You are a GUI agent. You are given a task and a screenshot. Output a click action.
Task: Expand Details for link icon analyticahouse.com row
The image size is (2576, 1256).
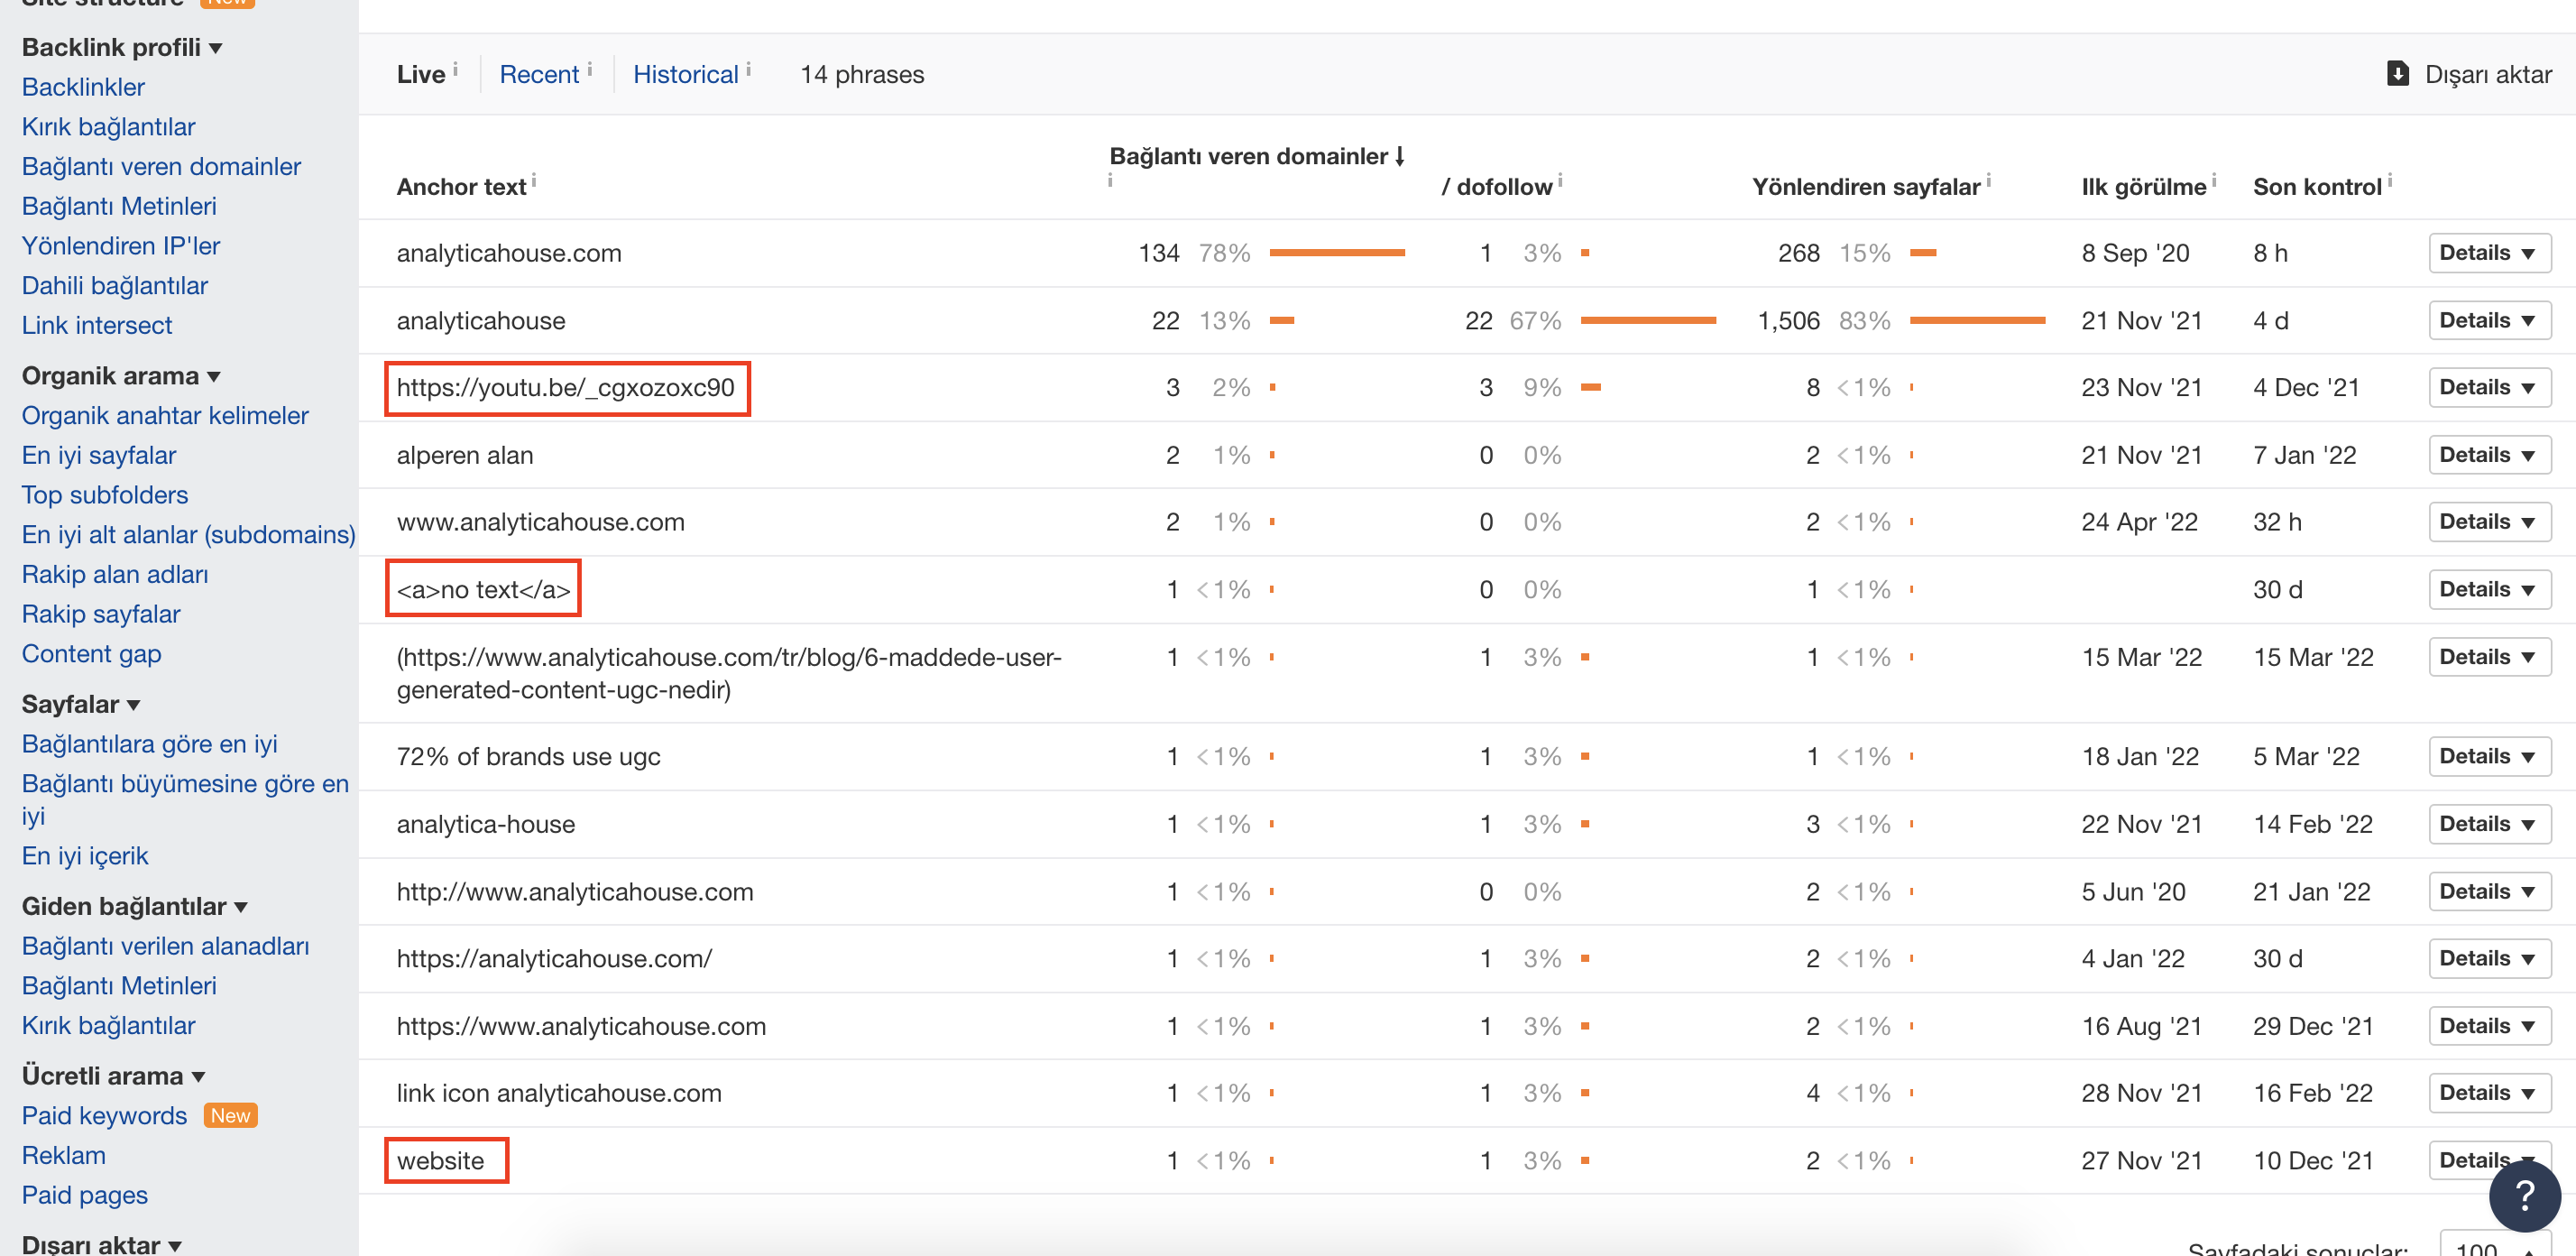[2489, 1093]
